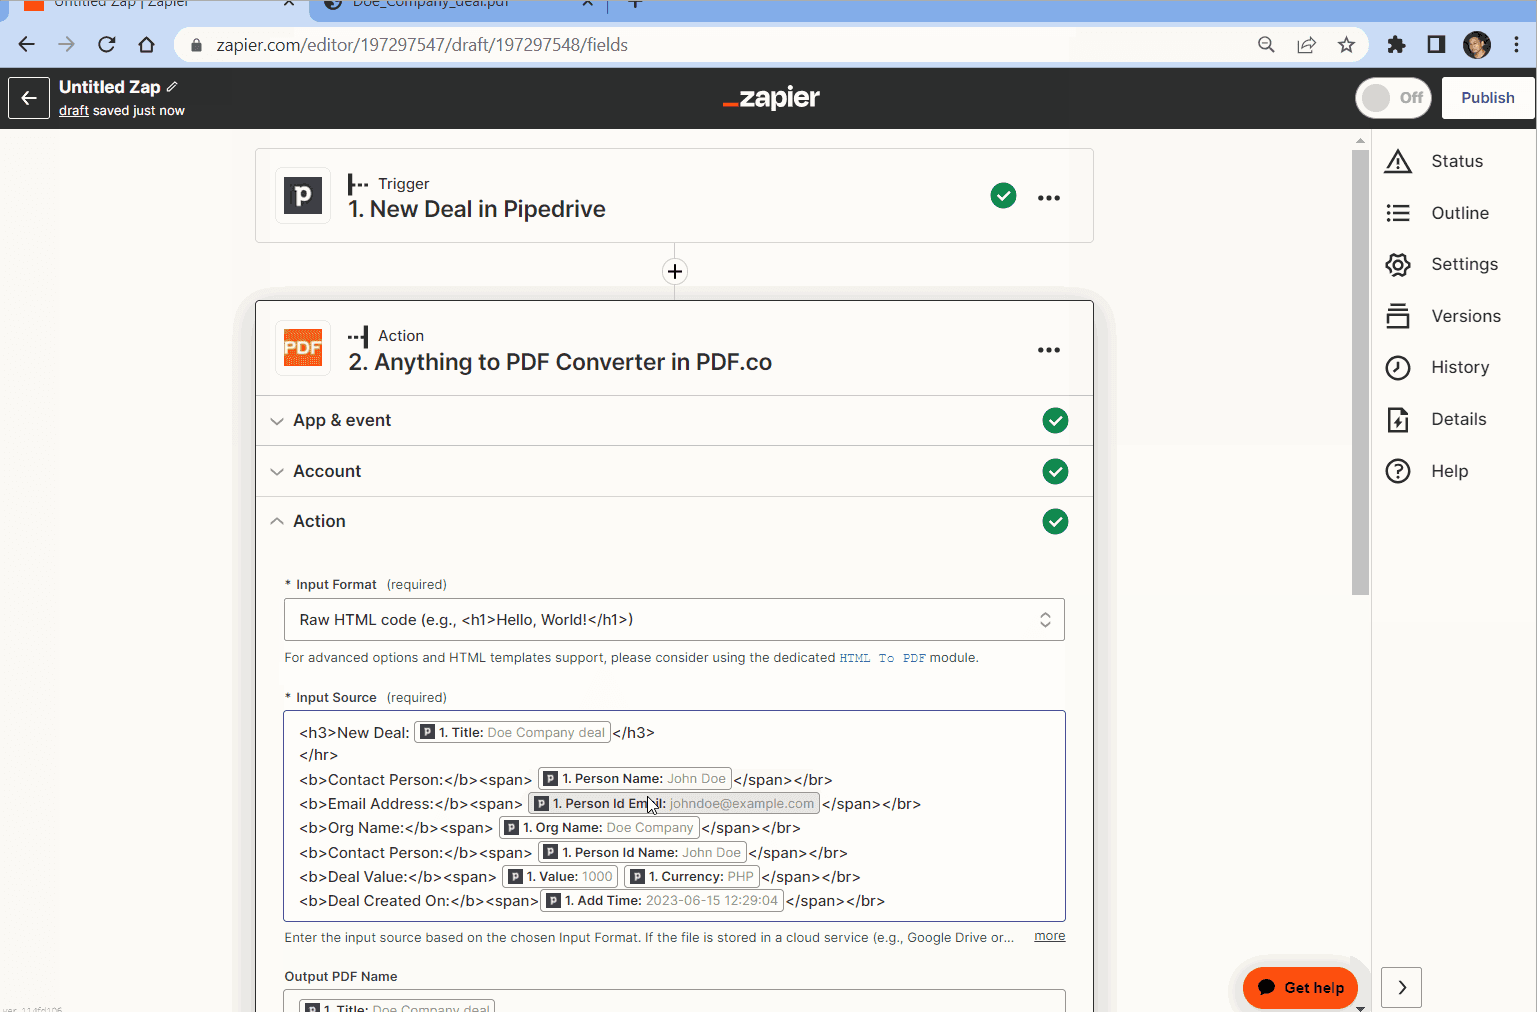Image resolution: width=1537 pixels, height=1012 pixels.
Task: Open the three-dot menu on the PDF.co action
Action: point(1048,350)
